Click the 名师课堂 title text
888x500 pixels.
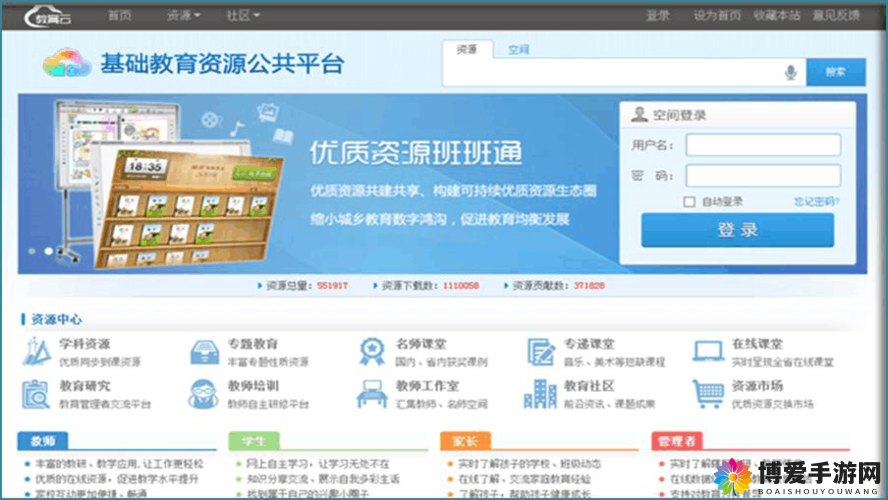[x=421, y=344]
